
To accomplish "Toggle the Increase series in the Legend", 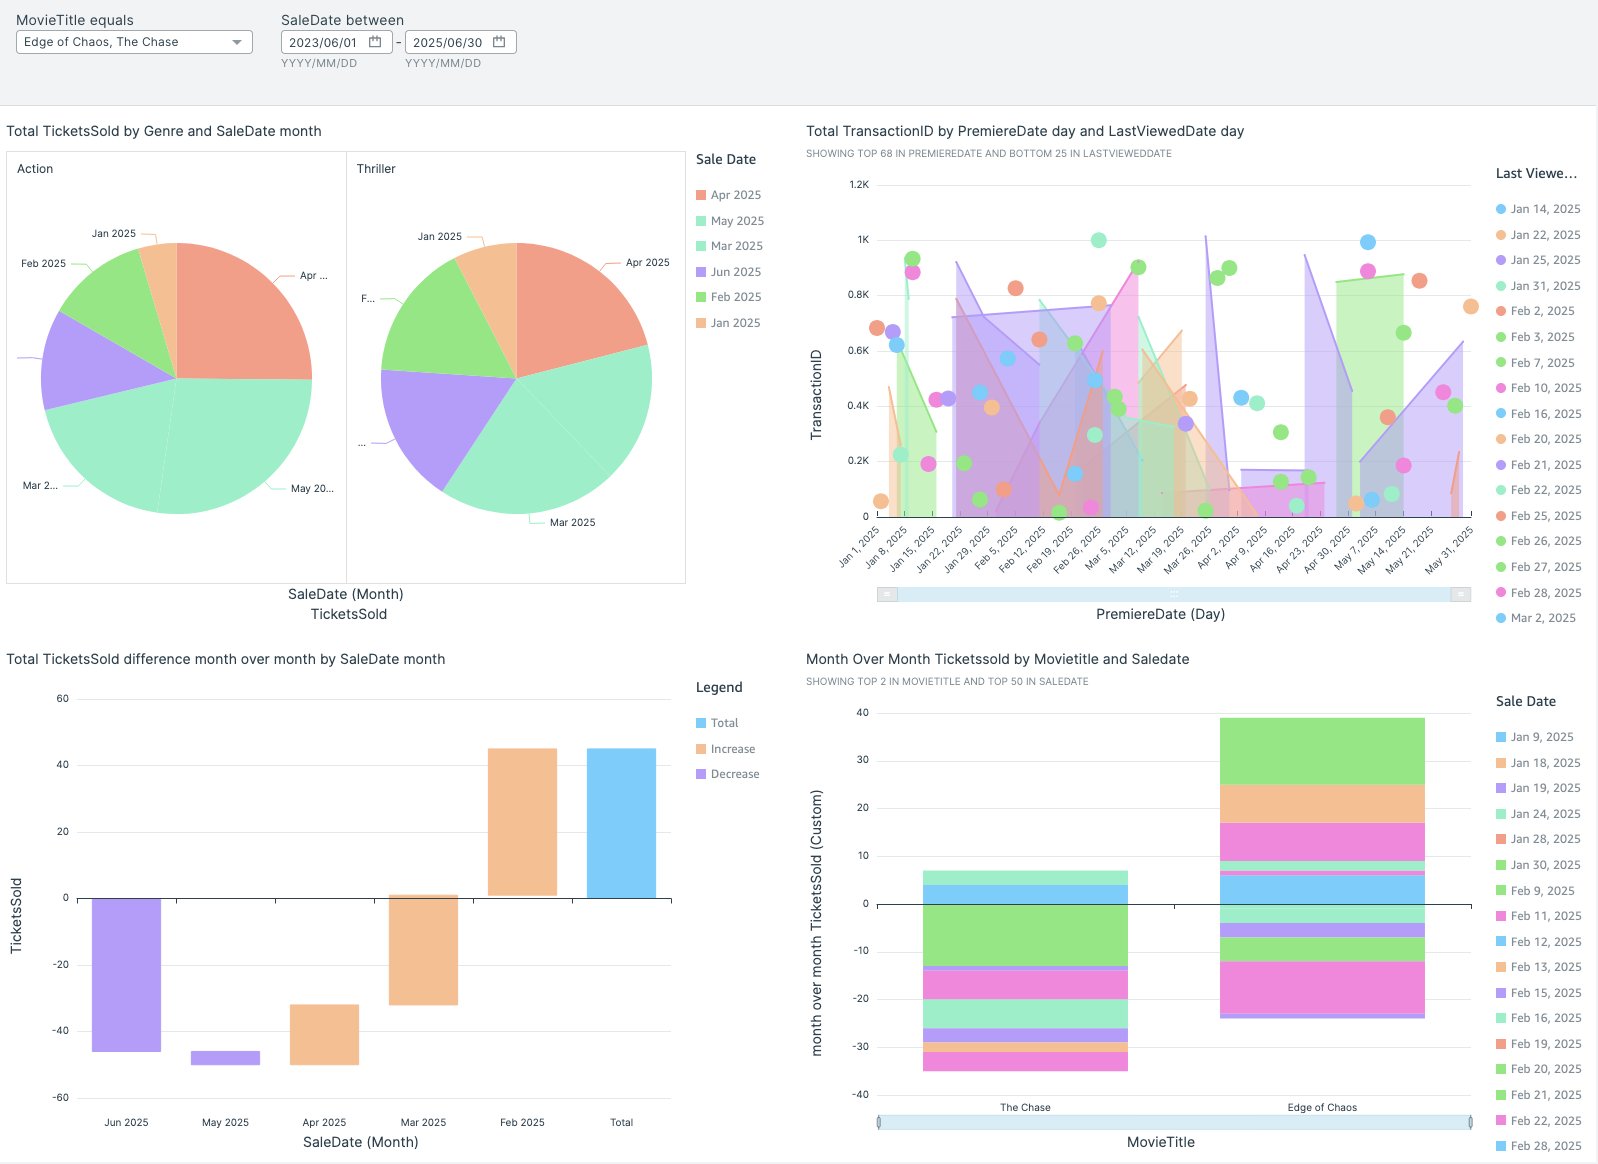I will point(732,749).
